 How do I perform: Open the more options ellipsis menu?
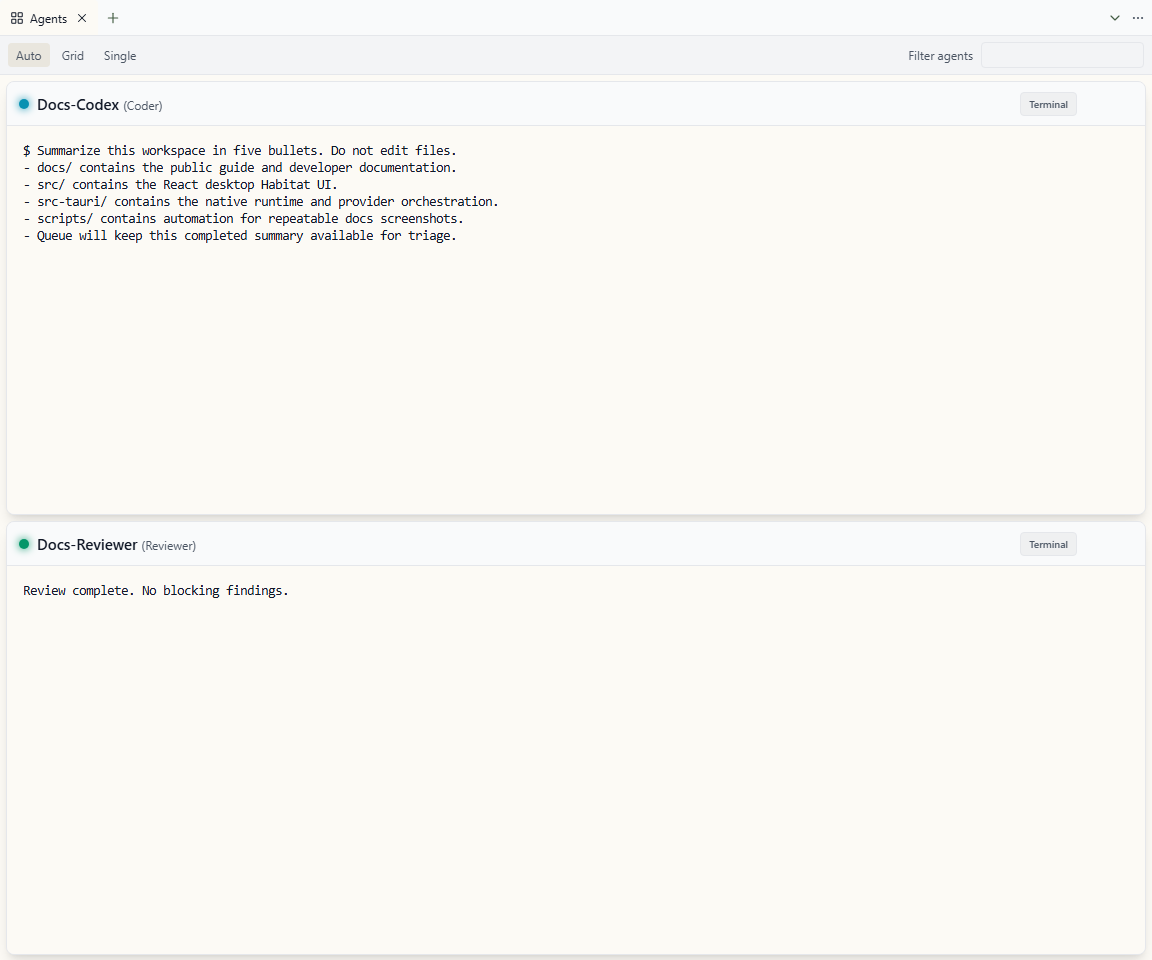1138,18
